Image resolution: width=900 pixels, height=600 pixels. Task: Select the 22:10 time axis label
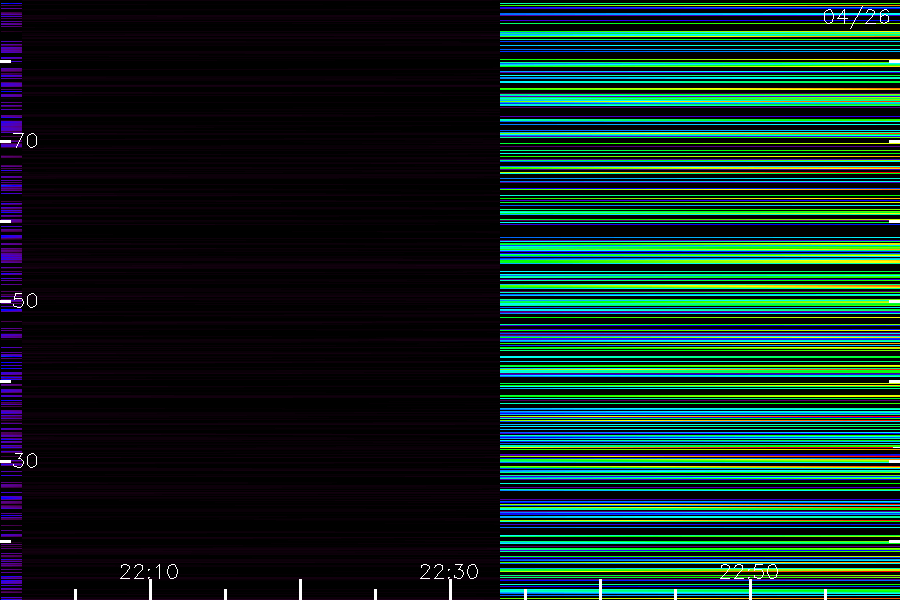pos(149,571)
